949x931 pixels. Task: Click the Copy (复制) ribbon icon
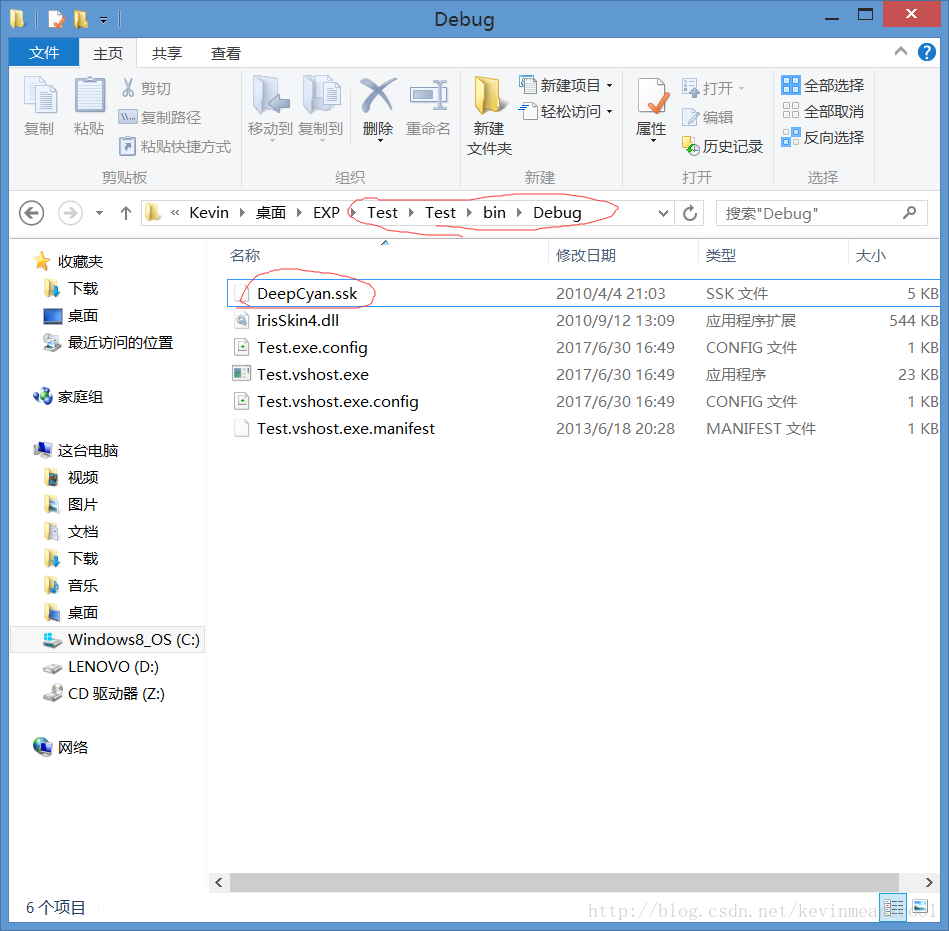40,96
